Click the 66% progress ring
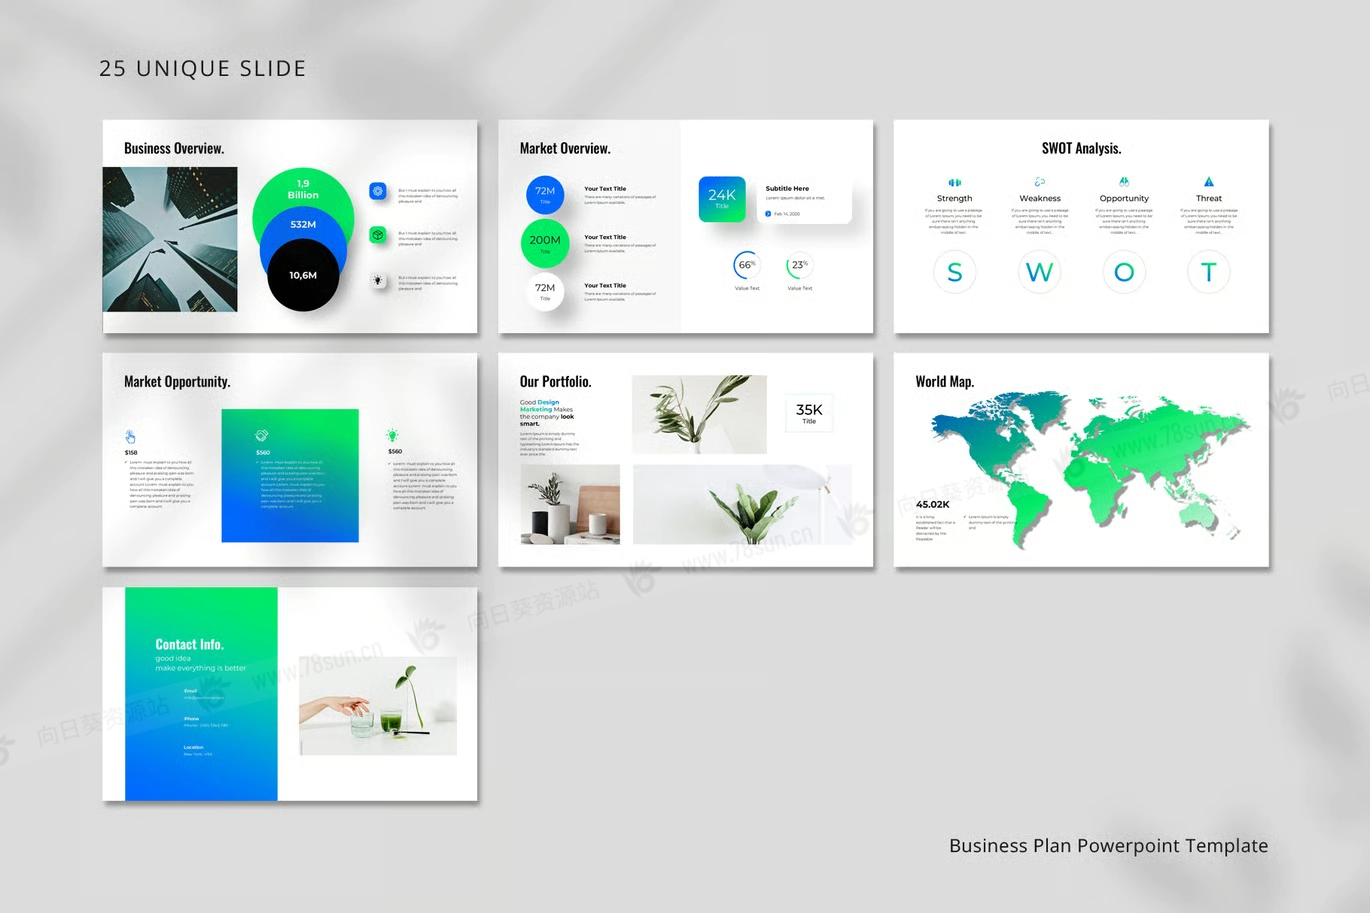Image resolution: width=1370 pixels, height=913 pixels. point(746,265)
